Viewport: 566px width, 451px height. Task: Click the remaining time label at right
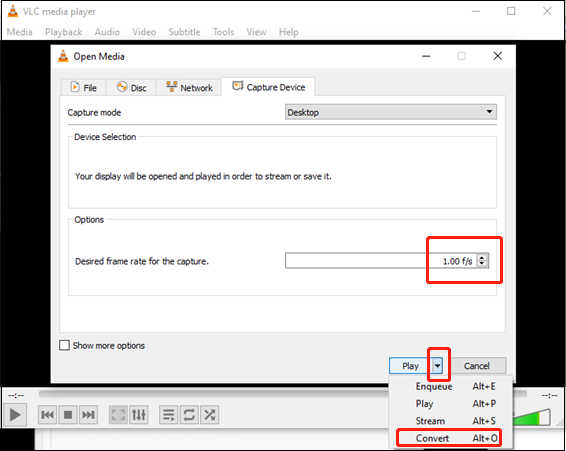(549, 395)
